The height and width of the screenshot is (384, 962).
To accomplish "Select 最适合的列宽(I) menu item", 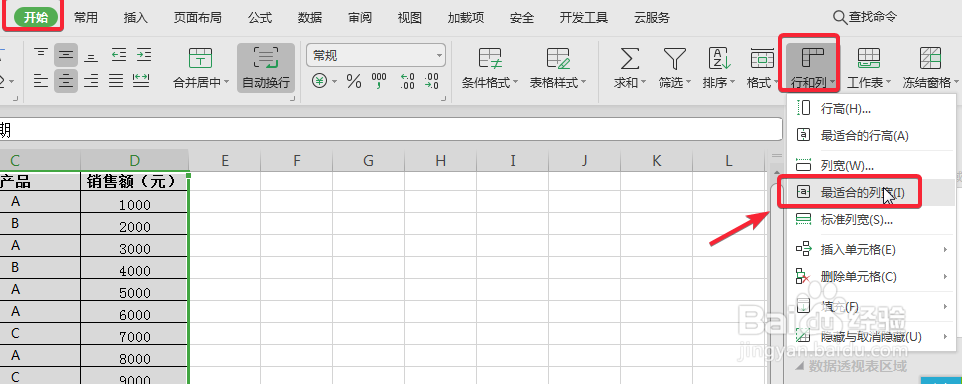I will click(x=871, y=192).
